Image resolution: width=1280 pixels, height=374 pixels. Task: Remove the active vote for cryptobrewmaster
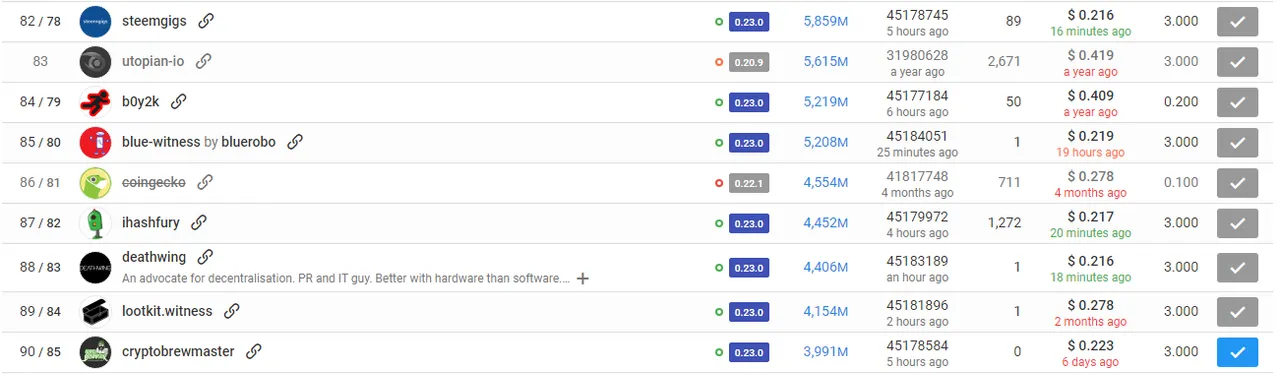coord(1237,351)
